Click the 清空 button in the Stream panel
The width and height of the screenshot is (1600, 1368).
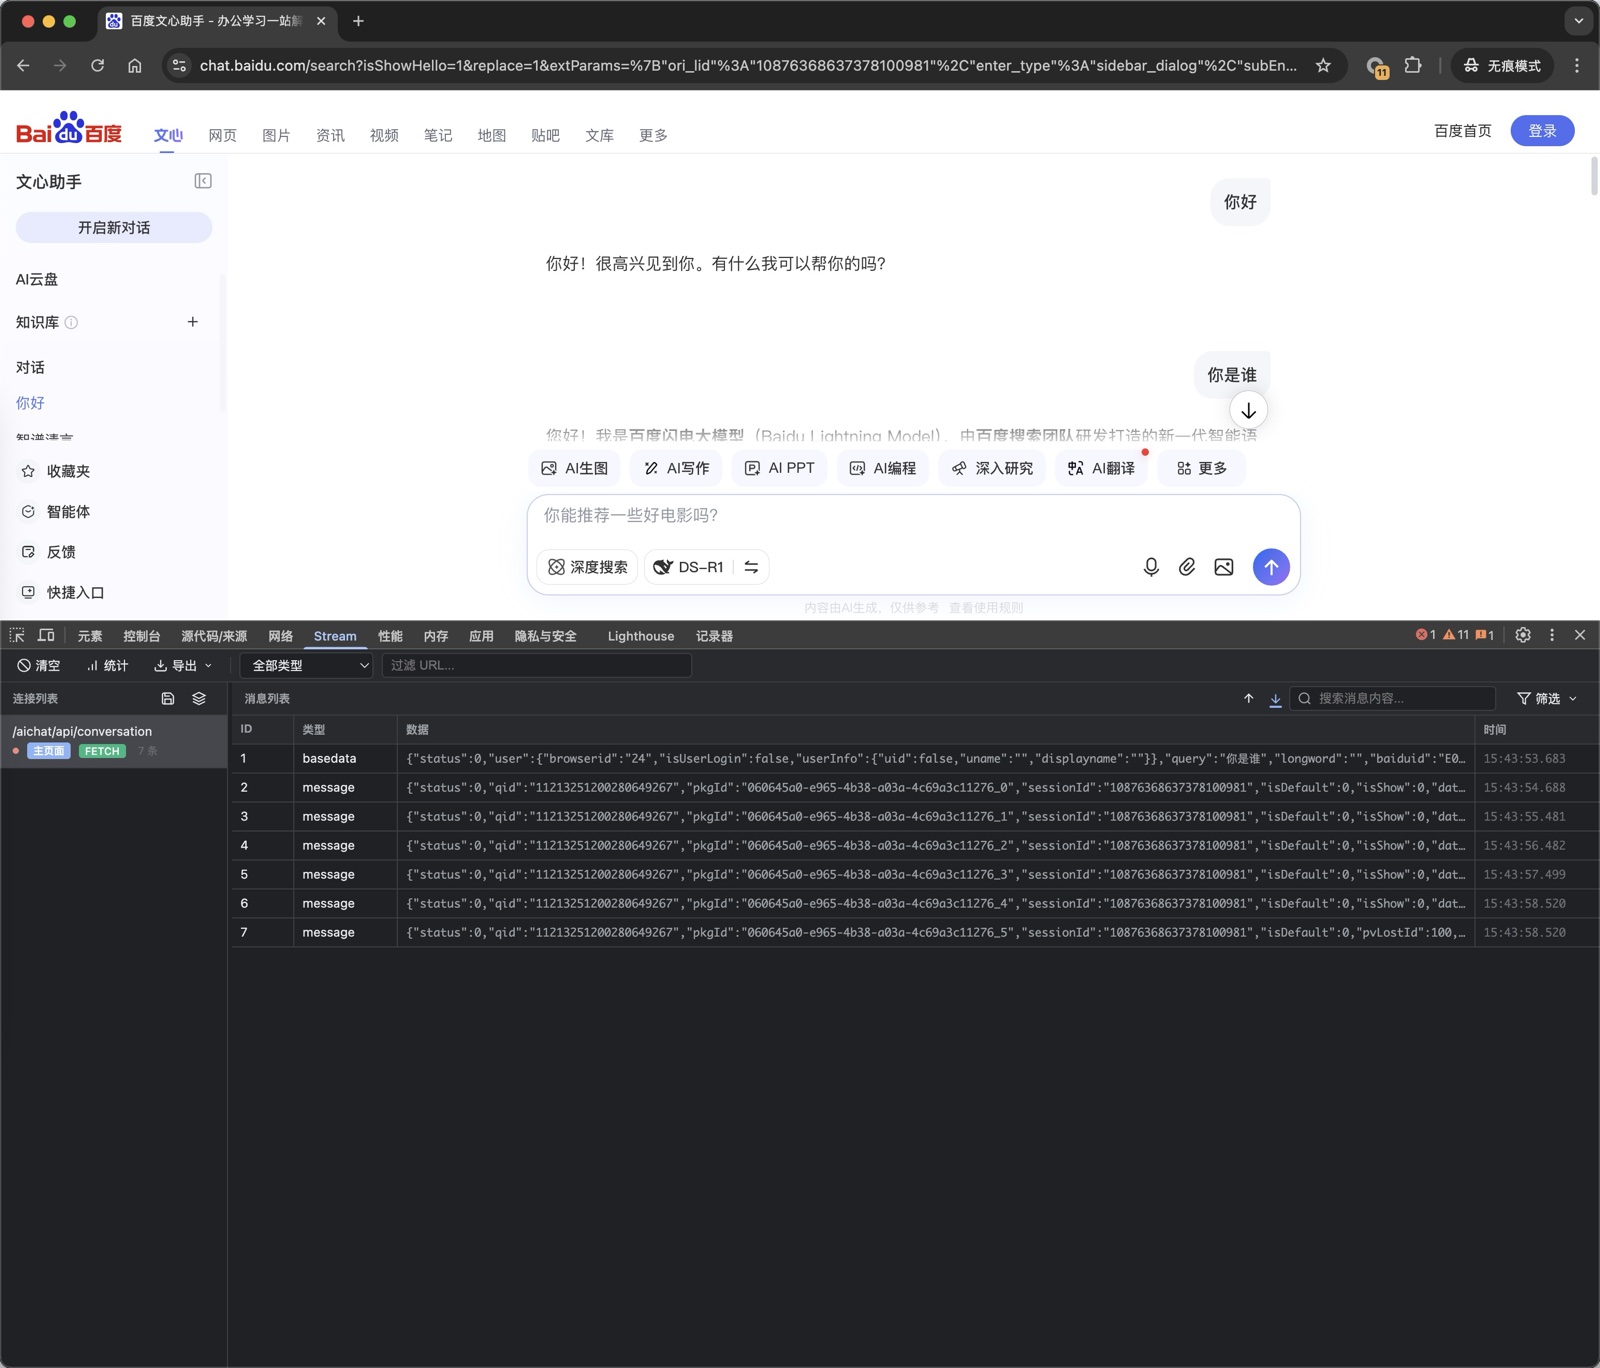point(39,666)
